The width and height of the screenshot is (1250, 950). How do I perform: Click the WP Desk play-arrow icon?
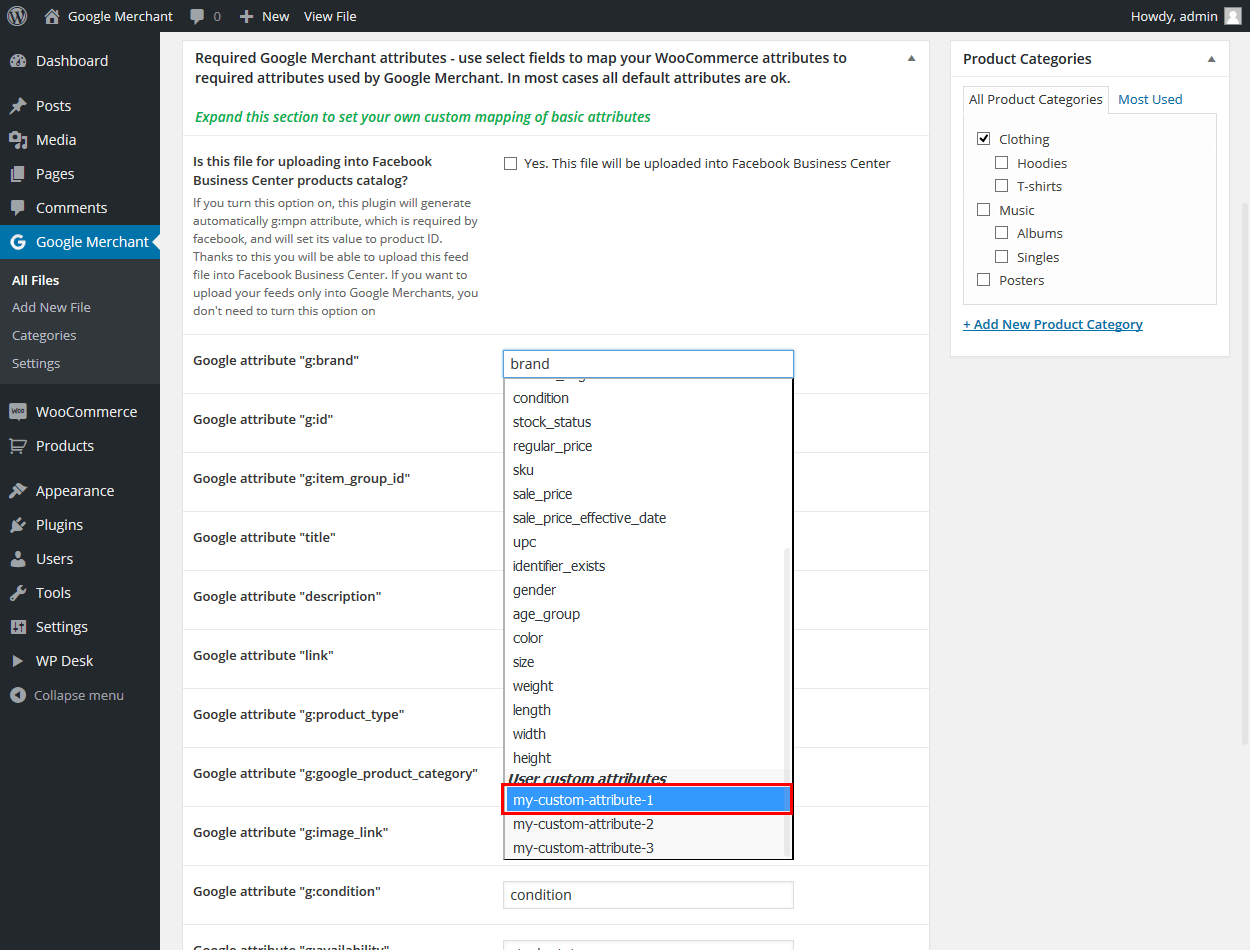[18, 661]
